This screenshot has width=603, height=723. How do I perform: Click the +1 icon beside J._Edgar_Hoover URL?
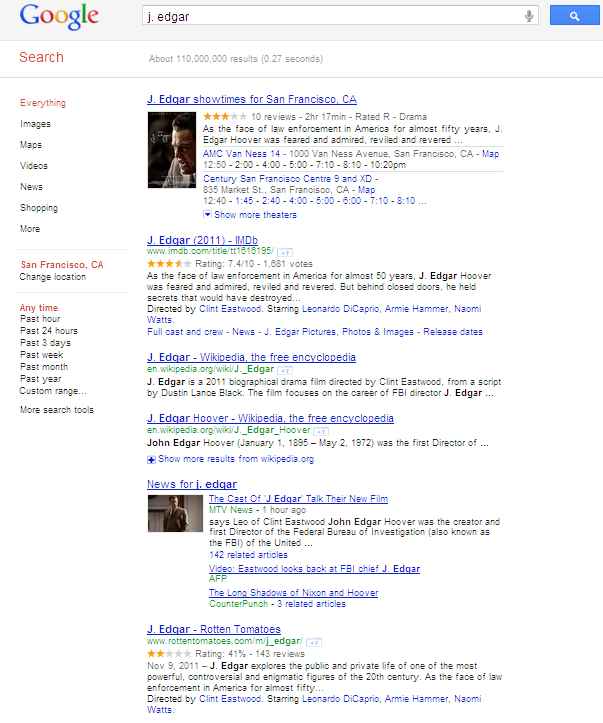(x=321, y=431)
